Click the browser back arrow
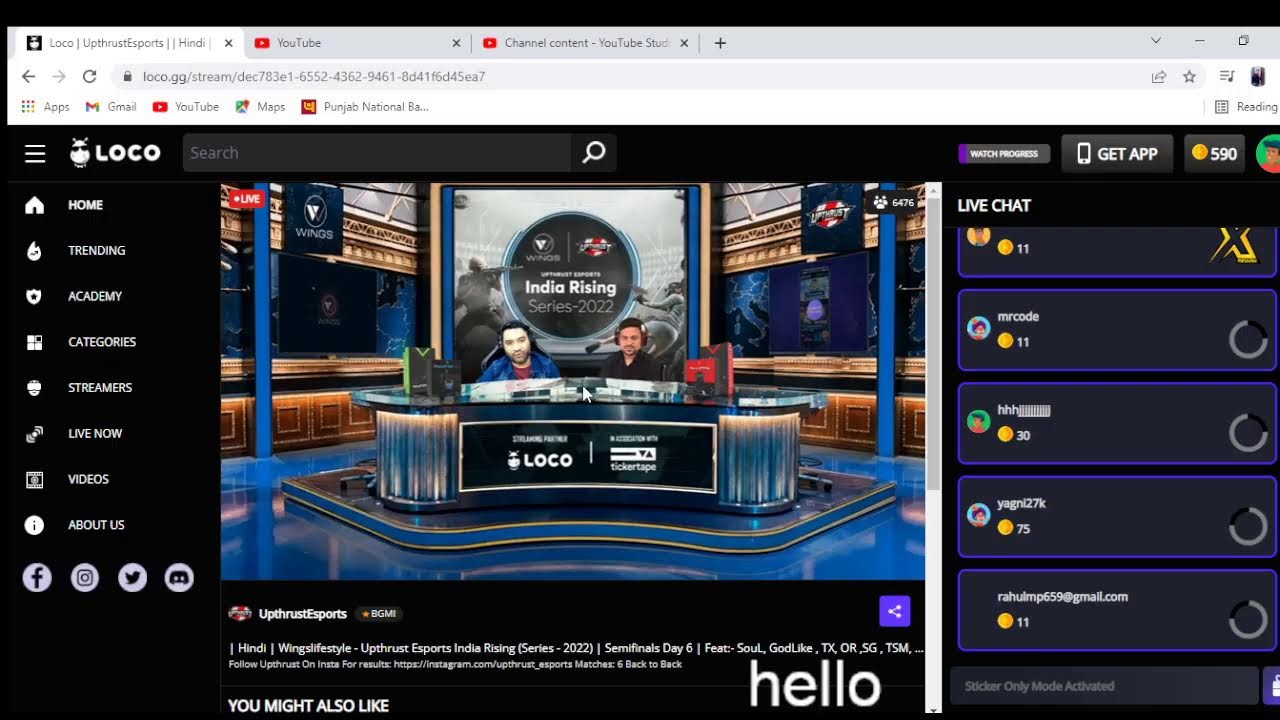 tap(28, 76)
